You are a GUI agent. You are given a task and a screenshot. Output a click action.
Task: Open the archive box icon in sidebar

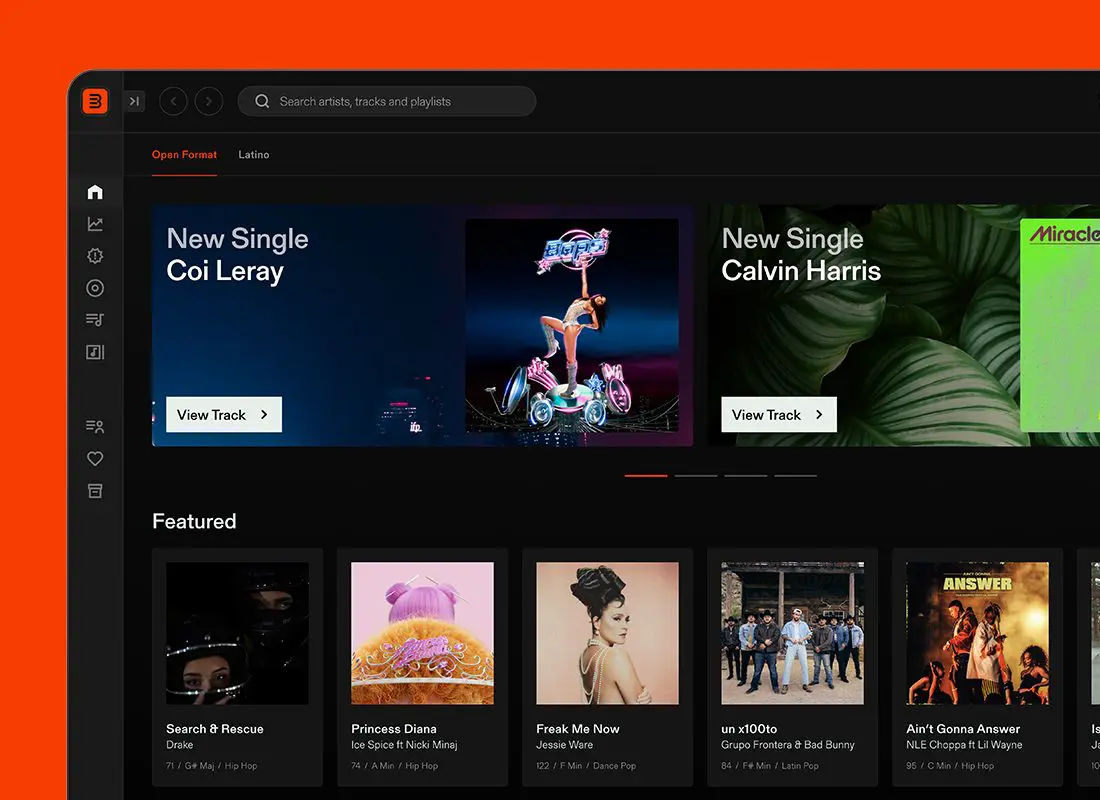click(x=95, y=491)
